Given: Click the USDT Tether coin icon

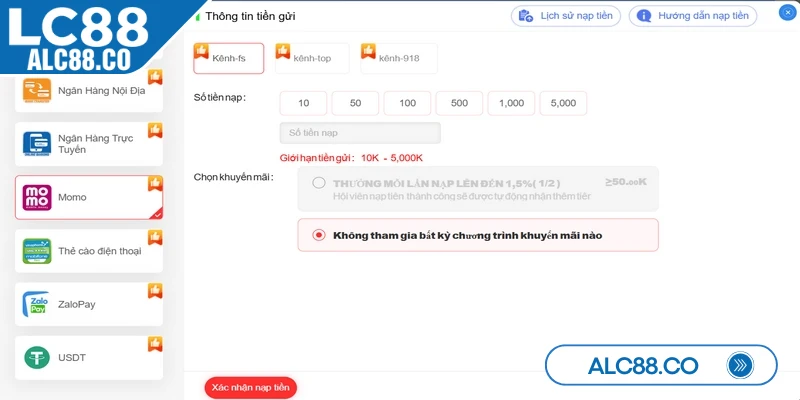Looking at the screenshot, I should click(37, 358).
